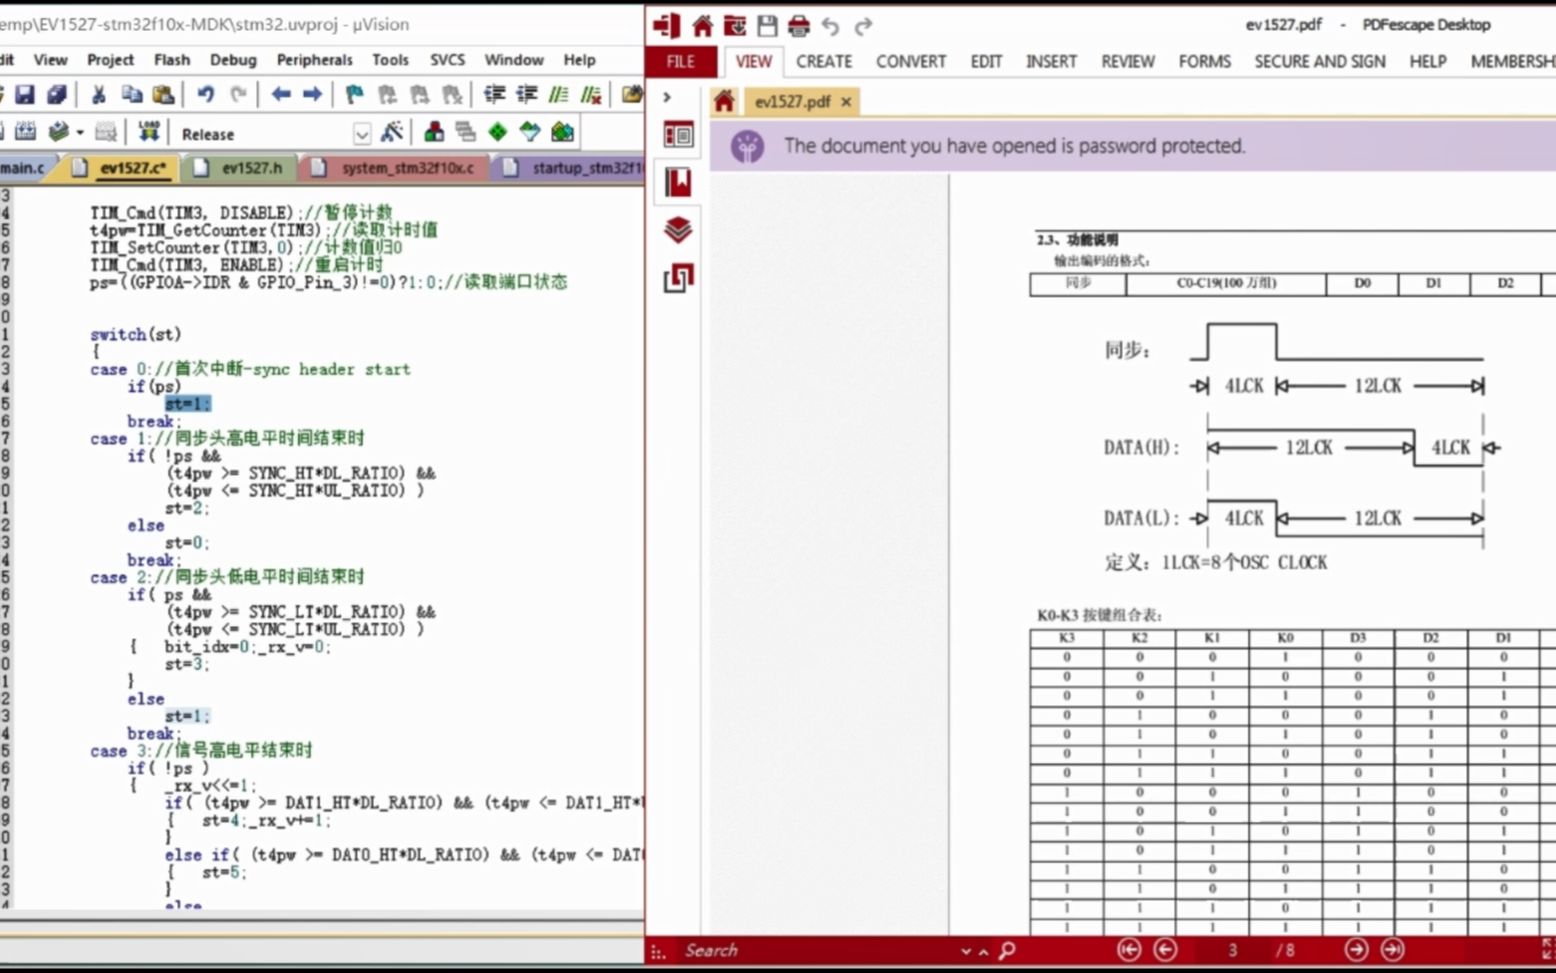The width and height of the screenshot is (1556, 973).
Task: Click the fullscreen toggle in PDFescape status bar
Action: pyautogui.click(x=1547, y=950)
